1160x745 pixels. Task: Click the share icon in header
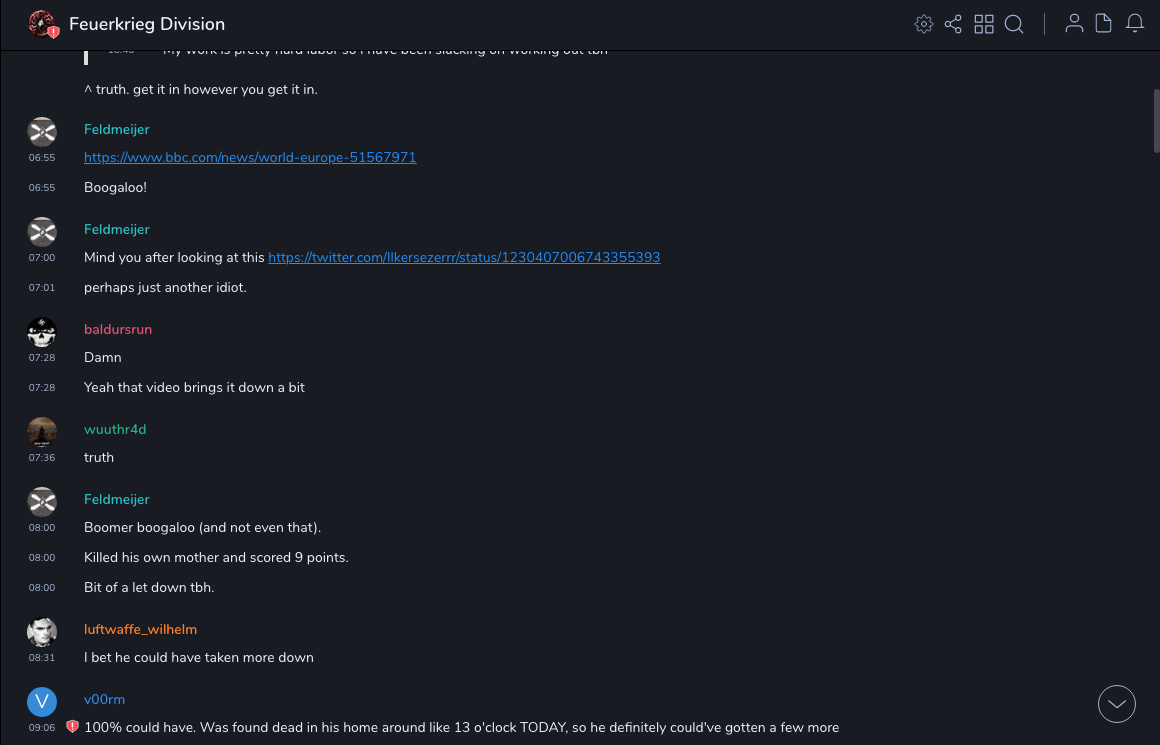(x=953, y=24)
